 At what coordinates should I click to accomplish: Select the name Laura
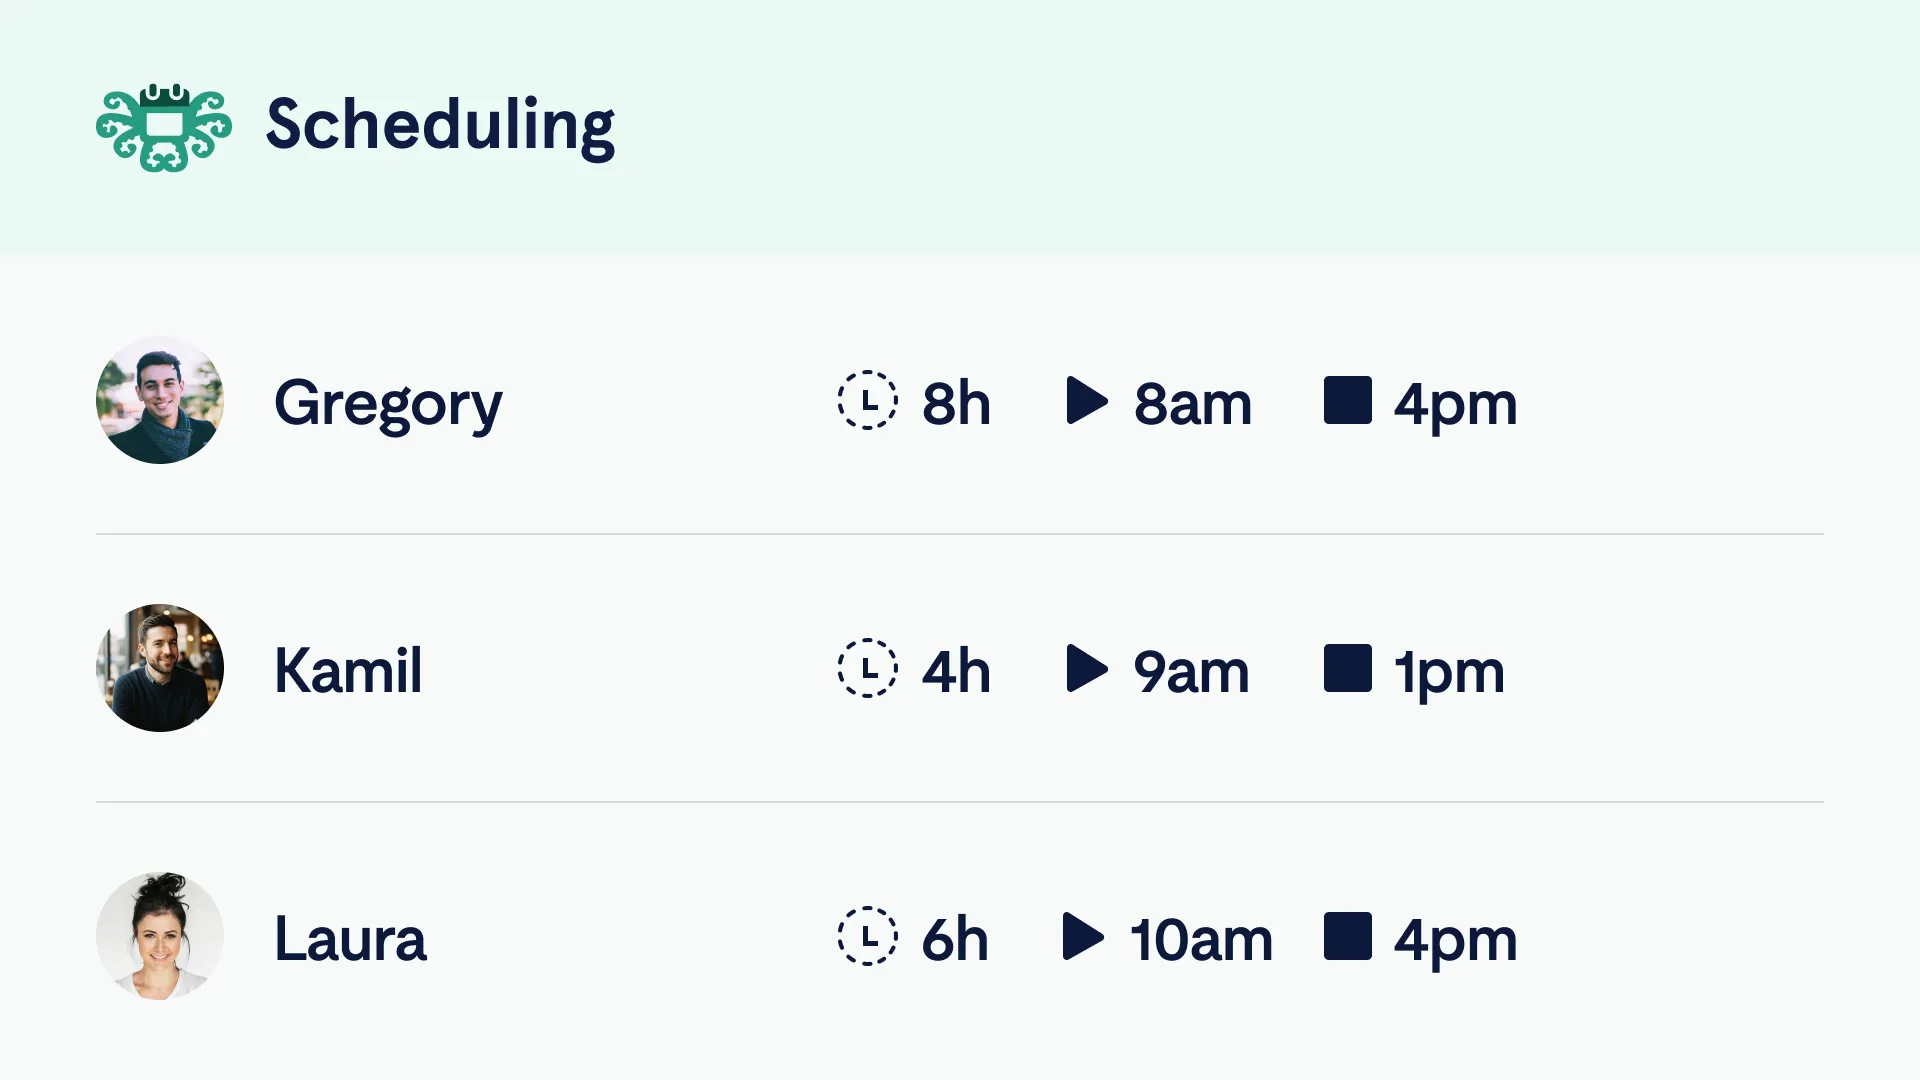[350, 939]
